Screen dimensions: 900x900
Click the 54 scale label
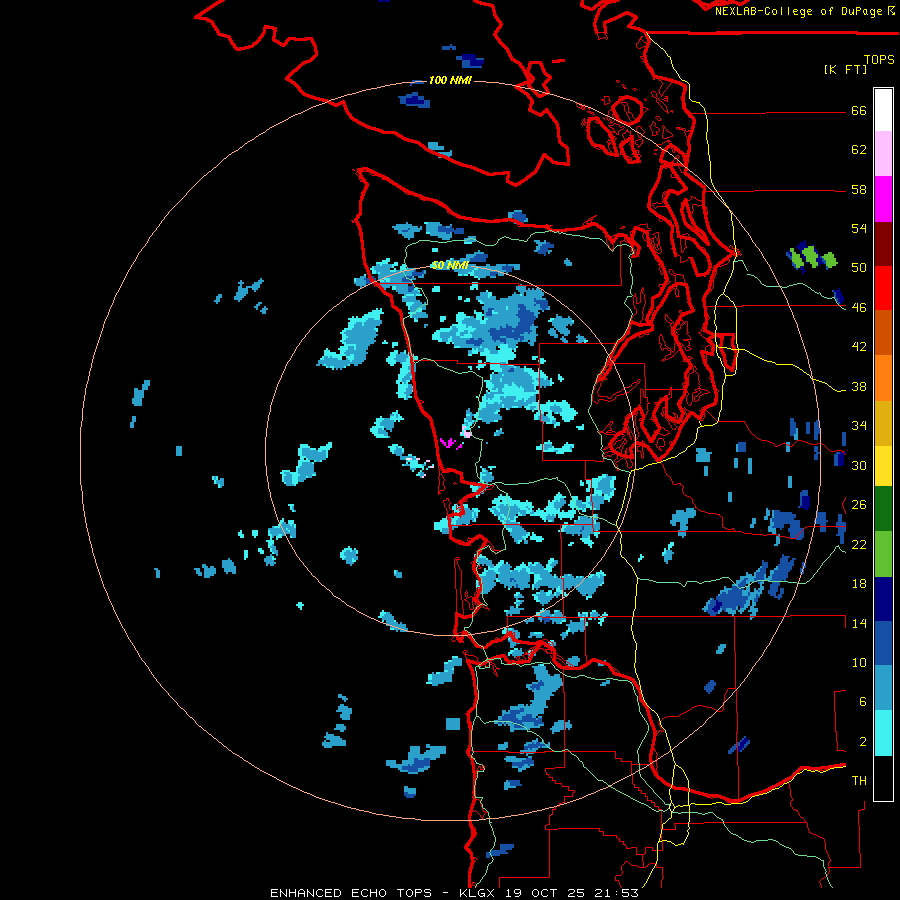point(859,228)
